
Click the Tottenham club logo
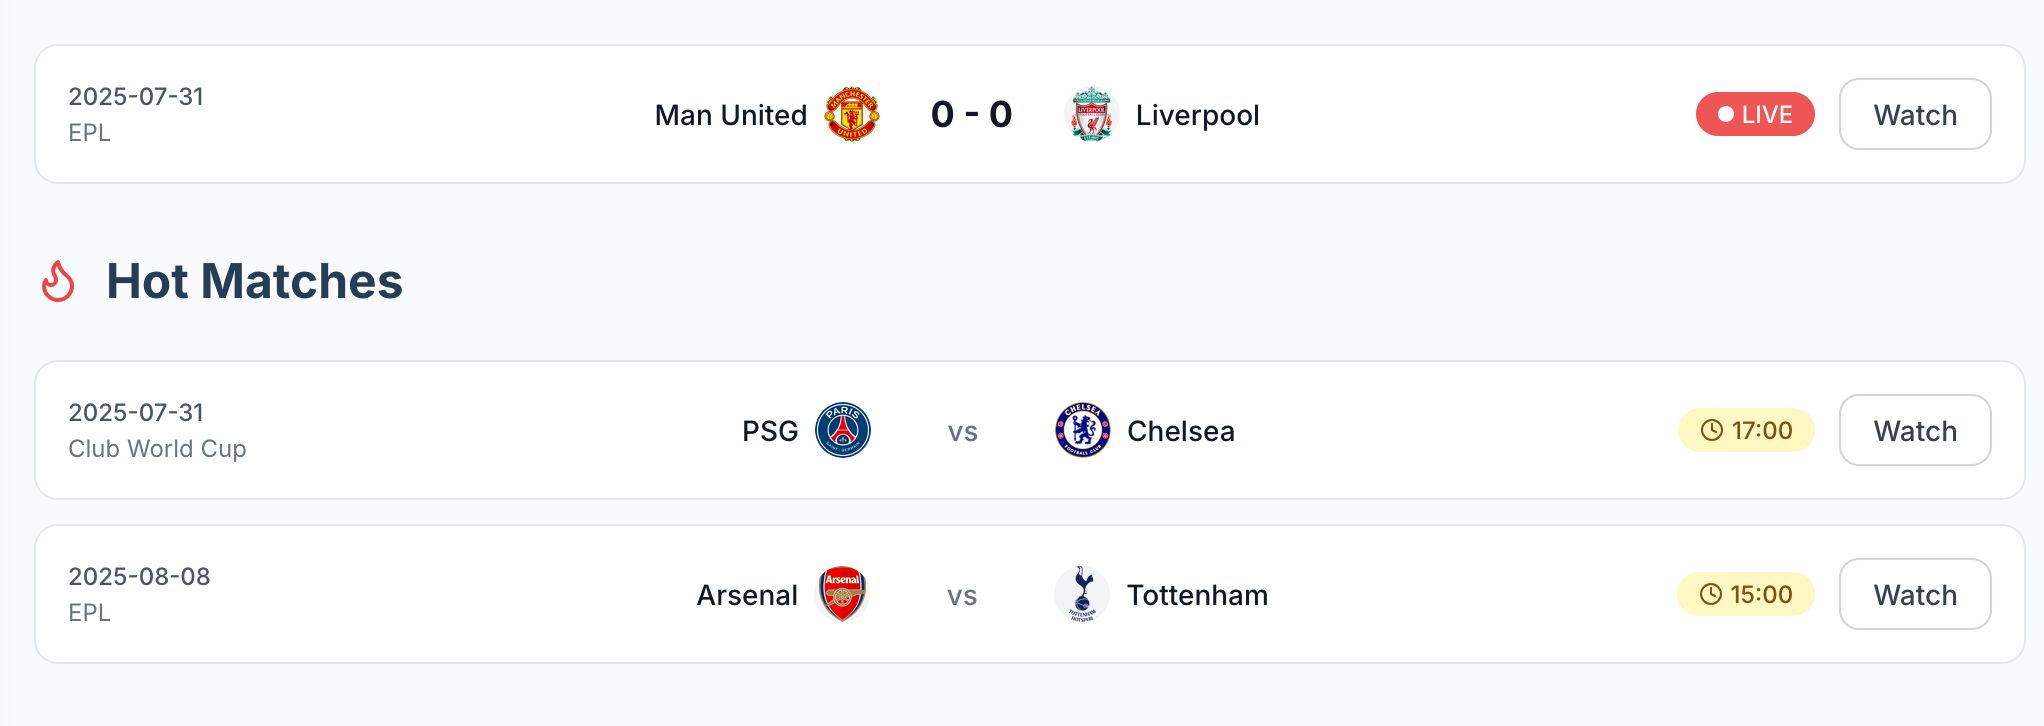(x=1082, y=594)
